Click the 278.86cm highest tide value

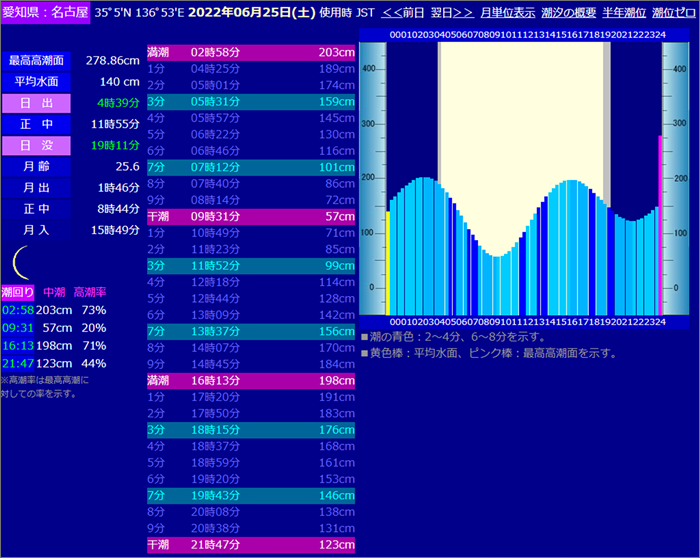tap(112, 61)
